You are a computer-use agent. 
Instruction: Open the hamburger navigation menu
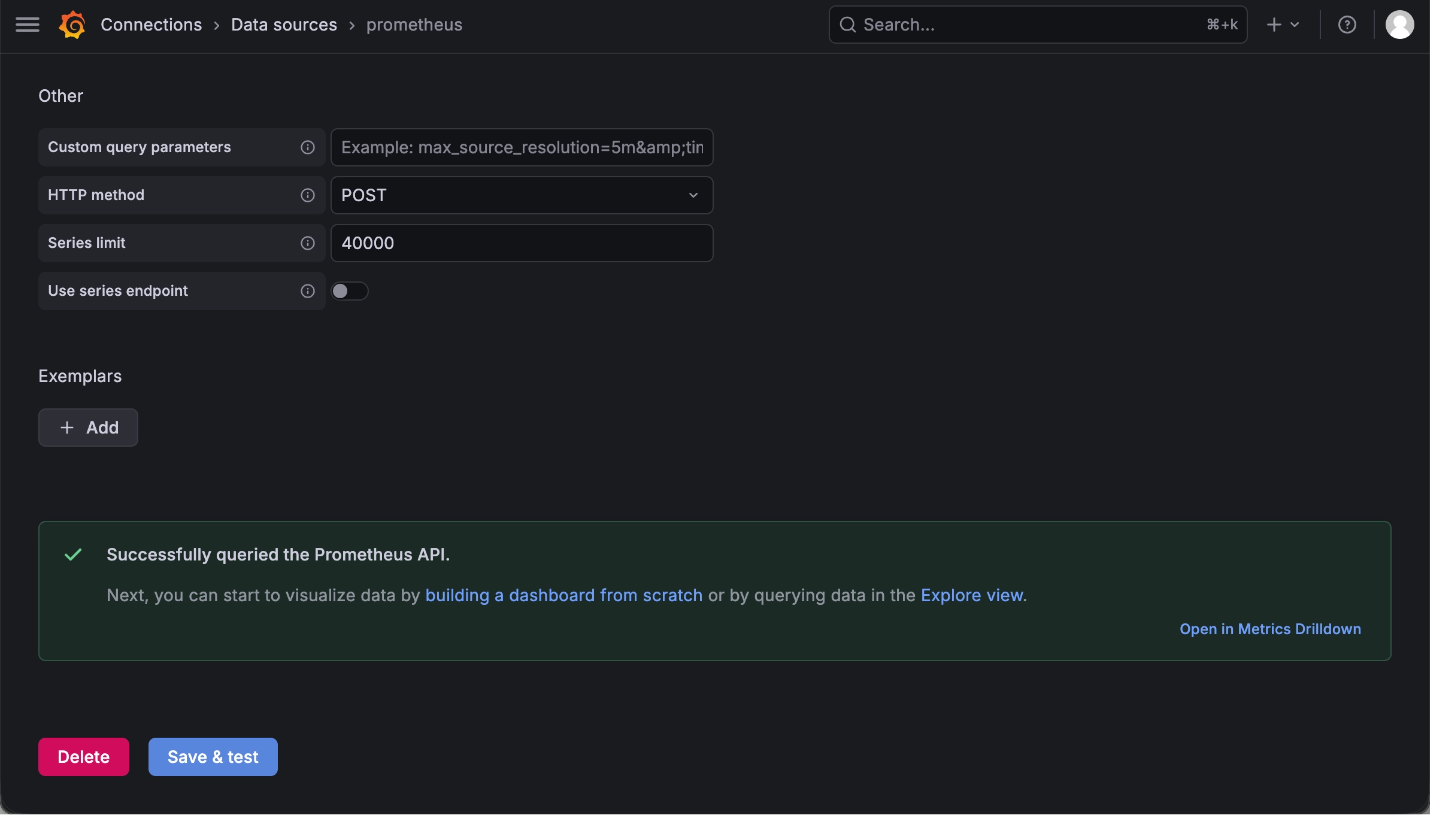tap(28, 25)
